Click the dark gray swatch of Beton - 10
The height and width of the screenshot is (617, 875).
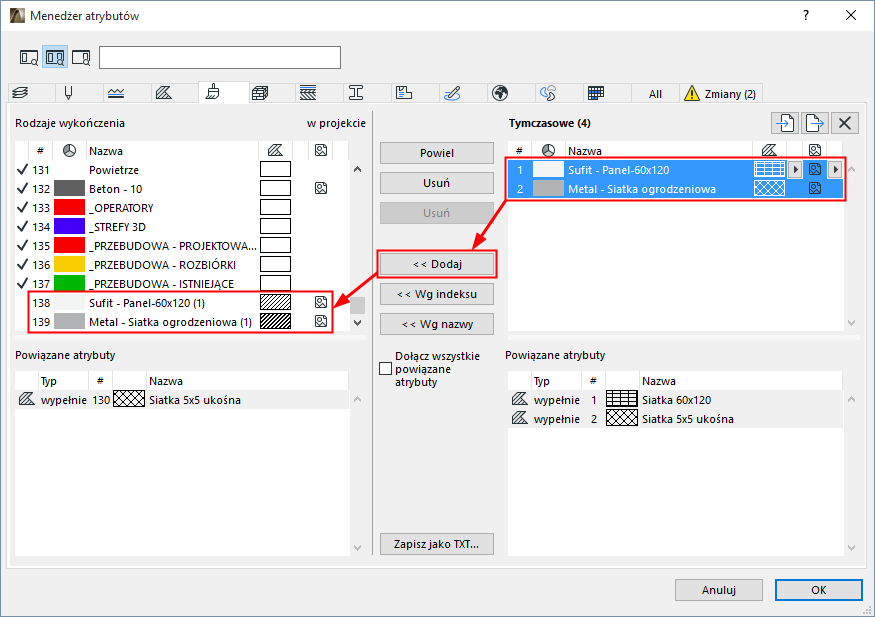click(x=69, y=189)
